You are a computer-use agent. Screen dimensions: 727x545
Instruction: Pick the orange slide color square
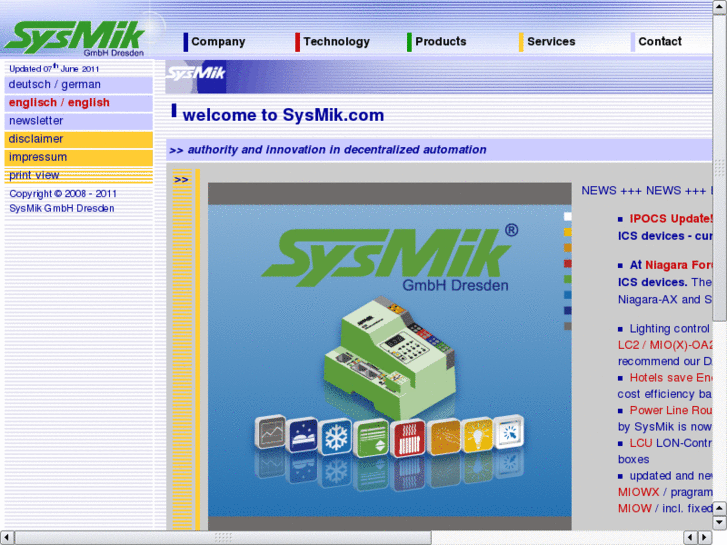(568, 248)
